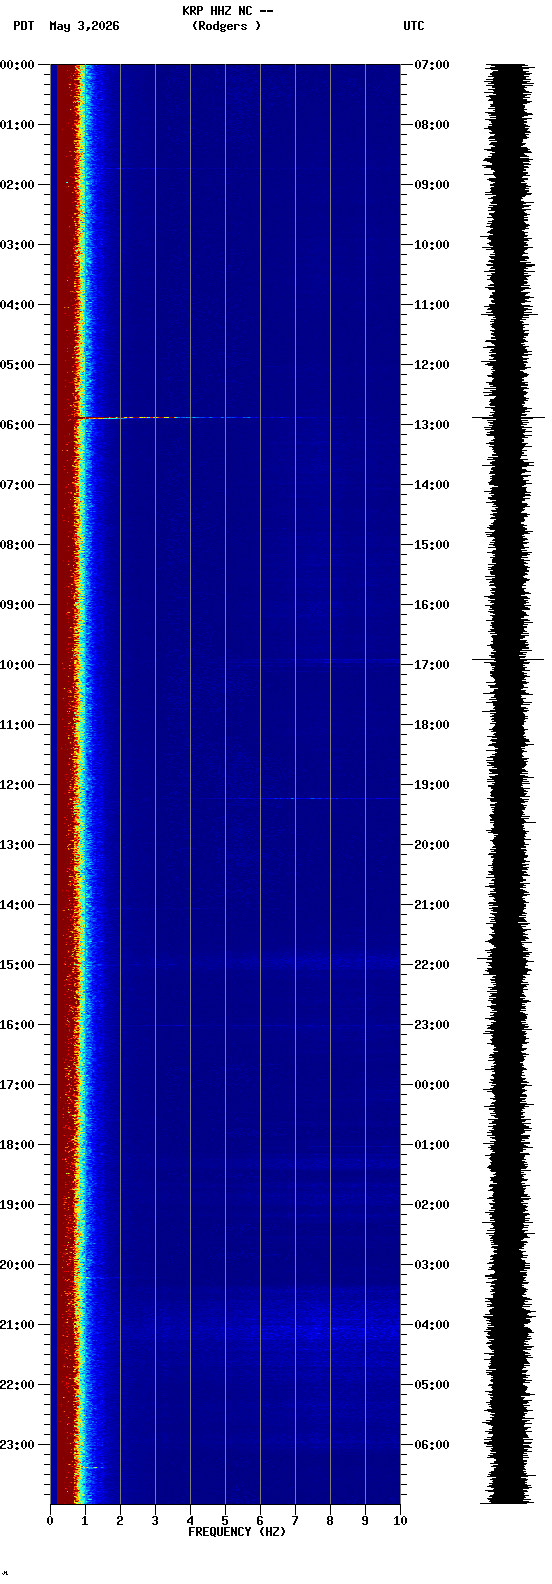Click the UTC axis label '17:00'
This screenshot has width=552, height=1584.
431,665
